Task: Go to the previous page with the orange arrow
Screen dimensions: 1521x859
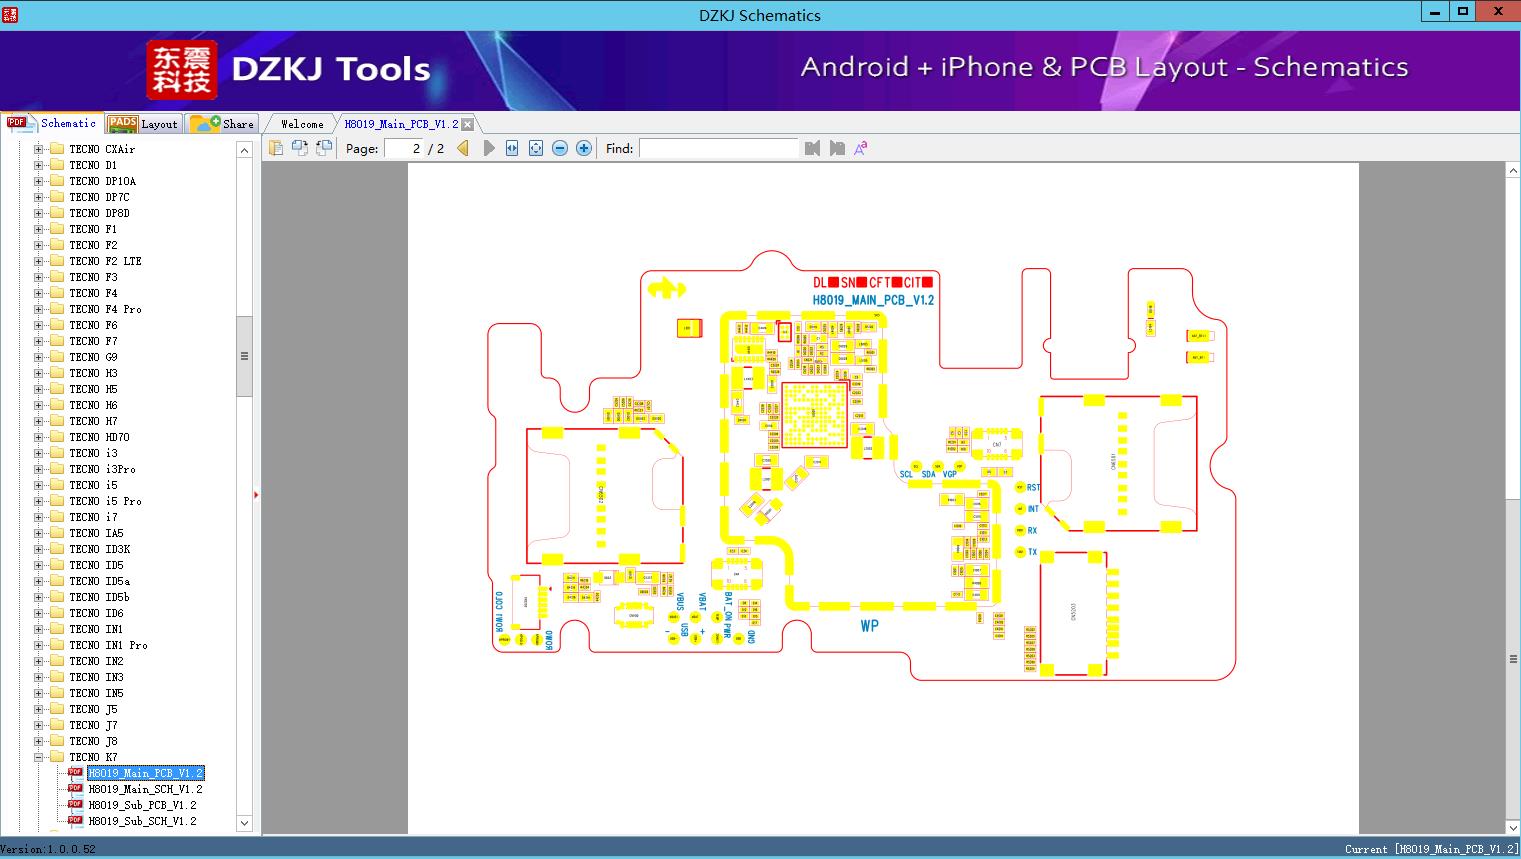Action: click(x=463, y=148)
